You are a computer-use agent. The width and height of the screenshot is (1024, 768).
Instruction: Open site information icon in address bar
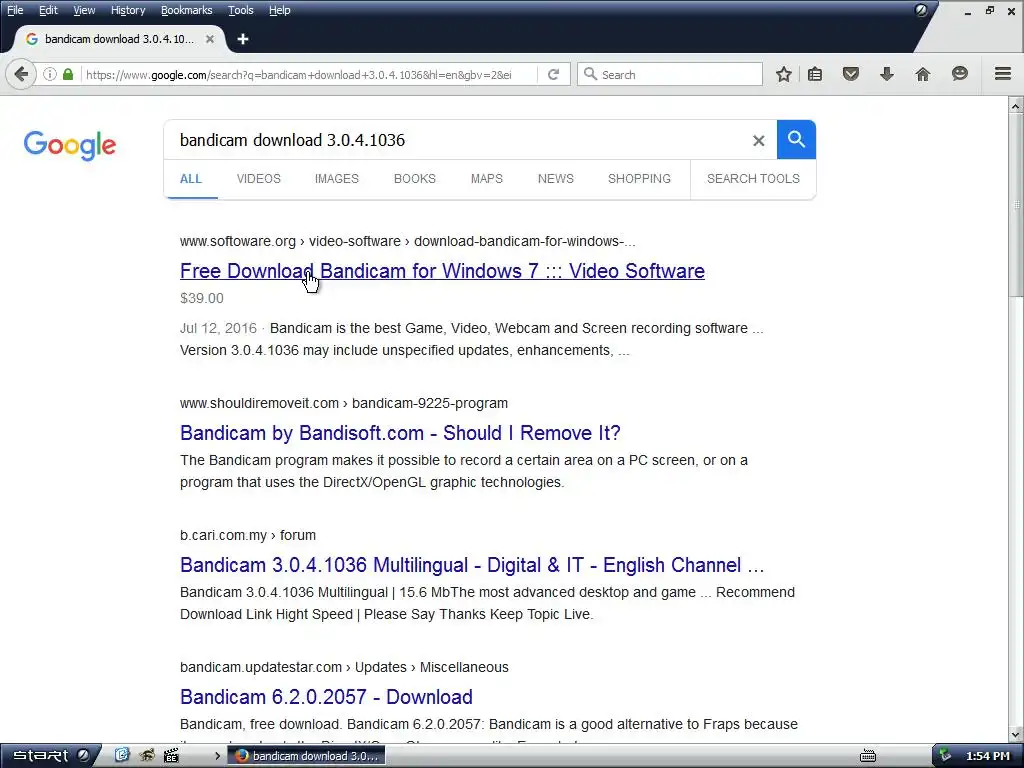[50, 74]
